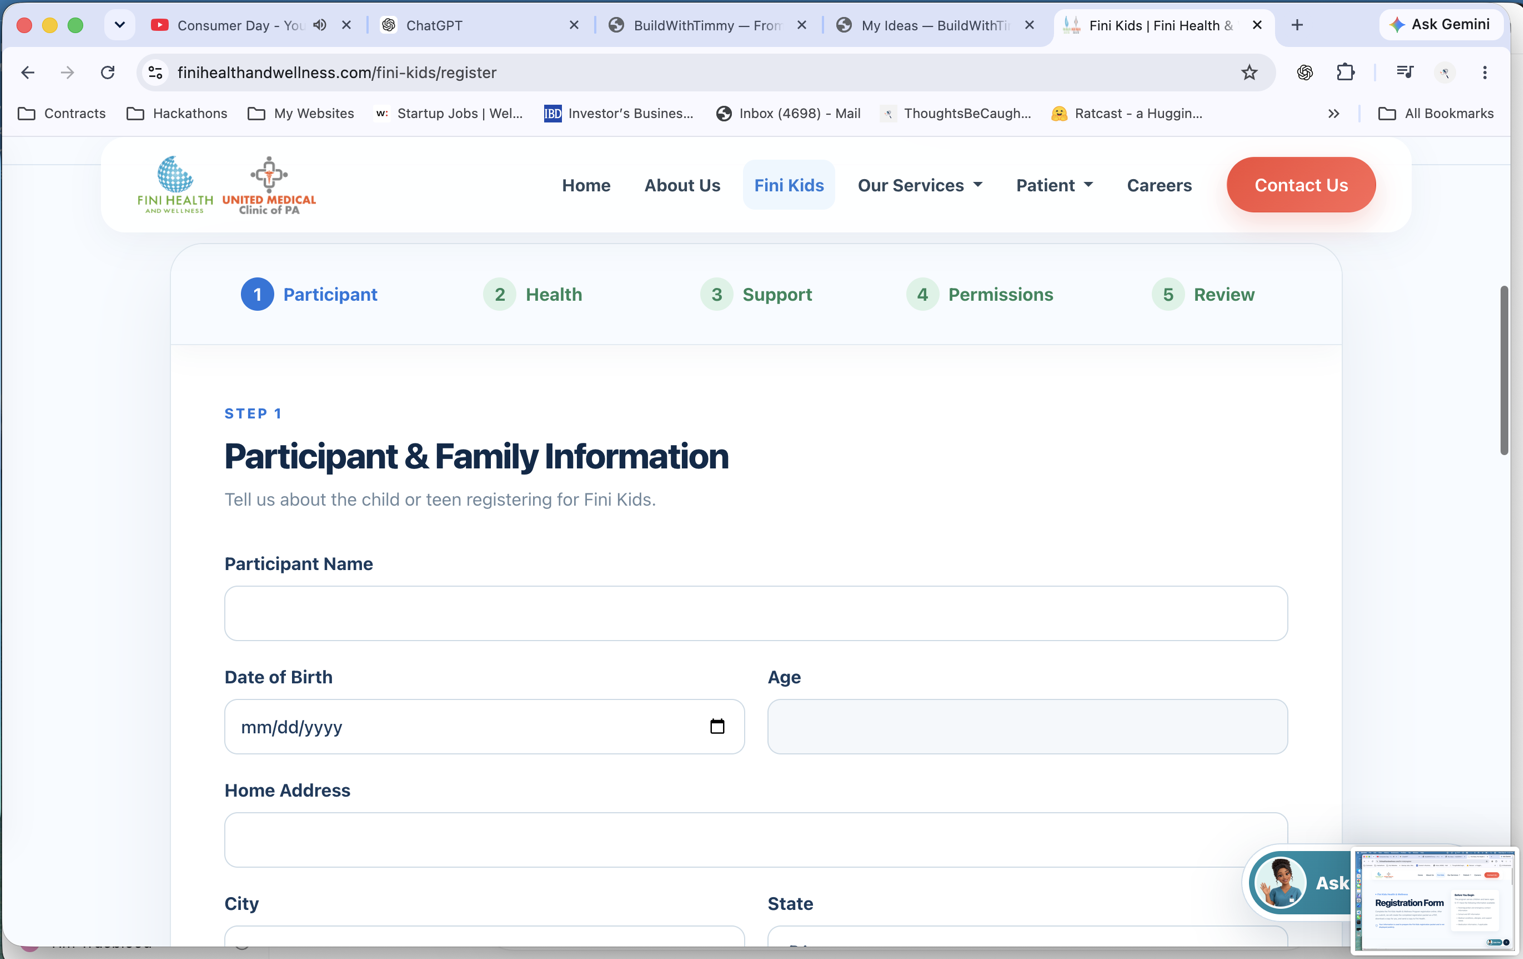Open the ChatGPT extension icon in toolbar
The image size is (1523, 959).
[x=1304, y=72]
